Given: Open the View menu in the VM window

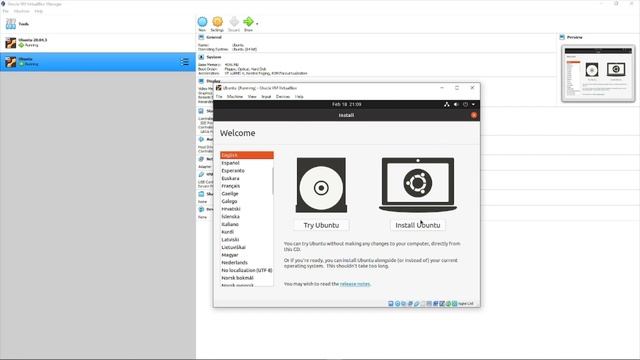Looking at the screenshot, I should click(x=252, y=97).
